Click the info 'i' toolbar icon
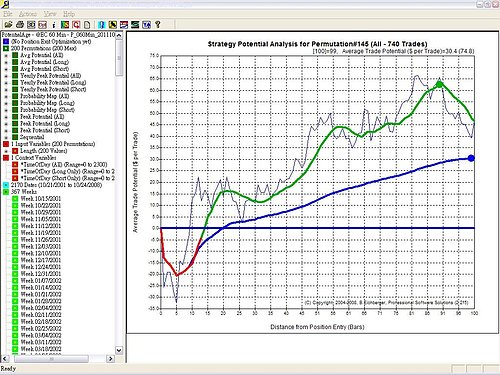Image resolution: width=500 pixels, height=375 pixels. (54, 24)
